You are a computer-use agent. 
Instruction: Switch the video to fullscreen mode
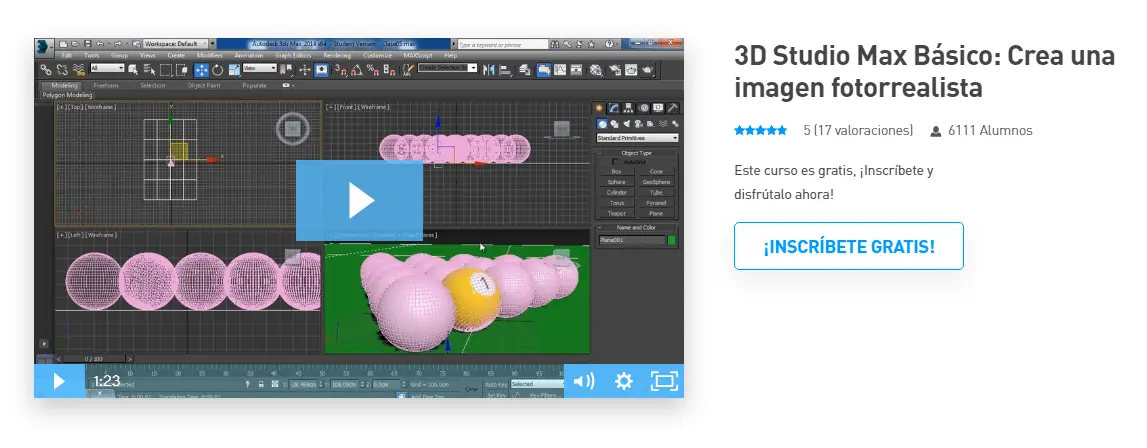click(x=663, y=381)
